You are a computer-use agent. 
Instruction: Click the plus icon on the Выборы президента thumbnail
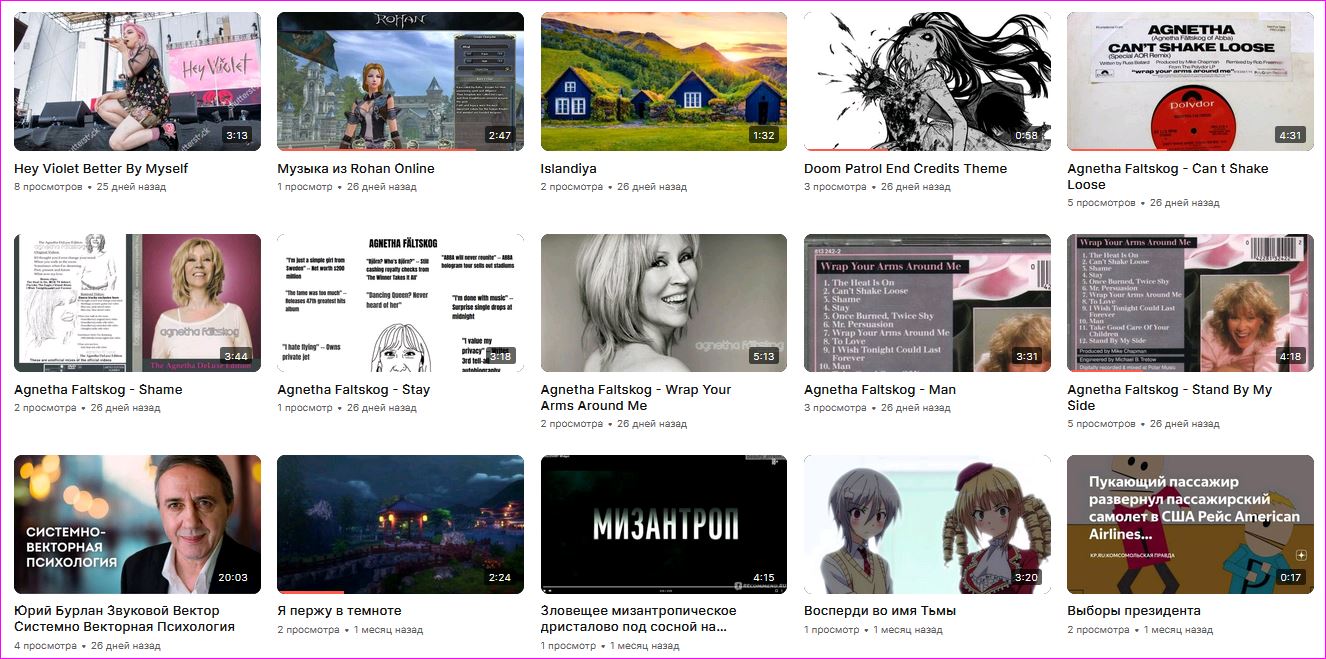click(x=1301, y=555)
